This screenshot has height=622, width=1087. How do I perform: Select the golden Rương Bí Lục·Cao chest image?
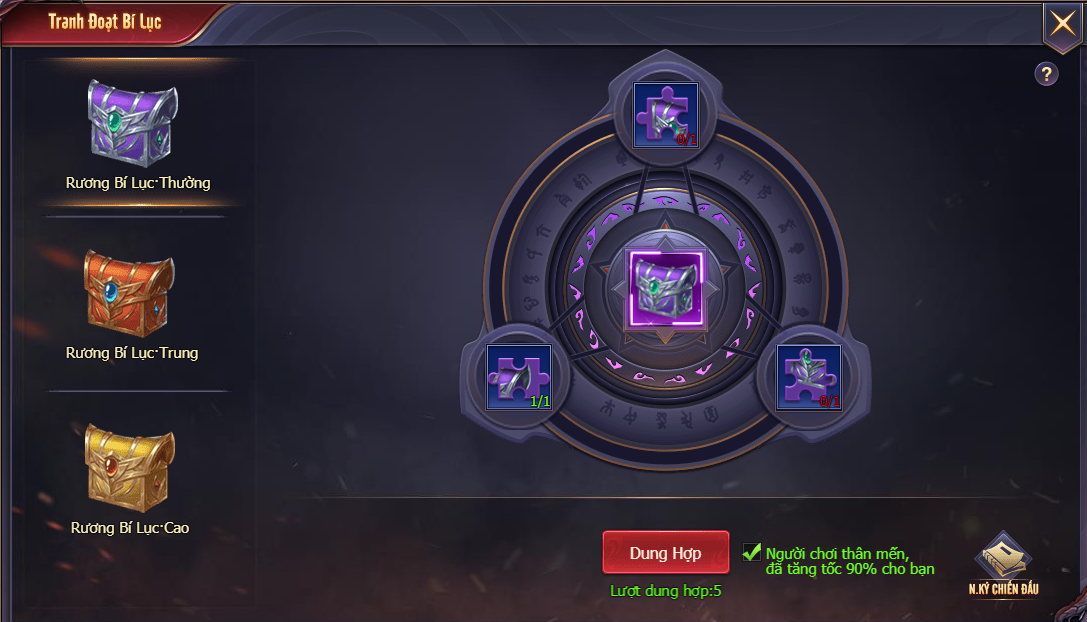(x=130, y=468)
